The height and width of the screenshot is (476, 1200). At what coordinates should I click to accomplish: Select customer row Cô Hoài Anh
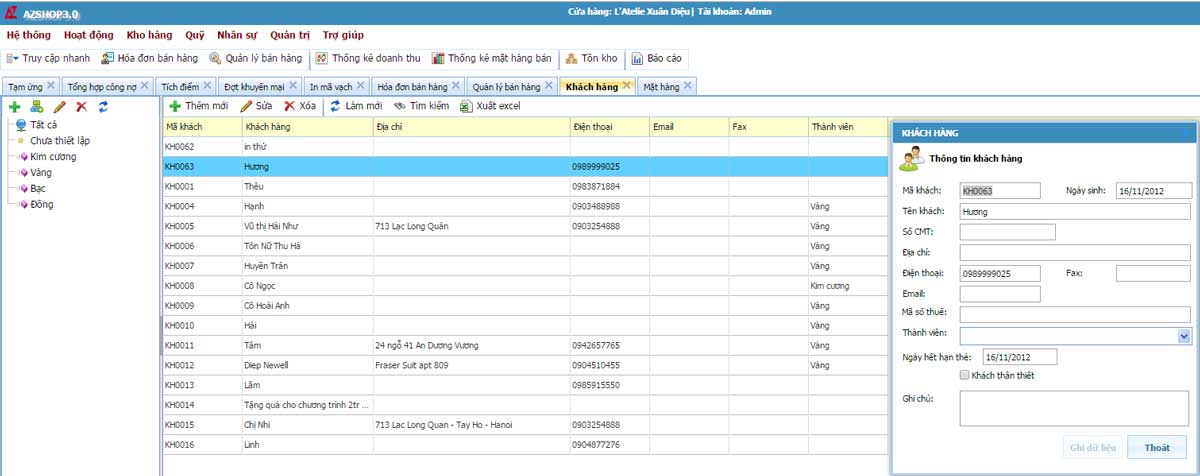click(x=525, y=305)
